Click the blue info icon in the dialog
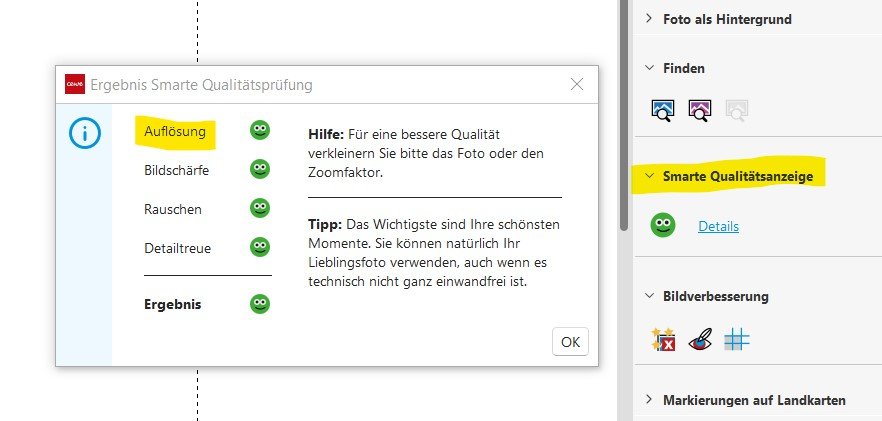882x421 pixels. click(84, 132)
